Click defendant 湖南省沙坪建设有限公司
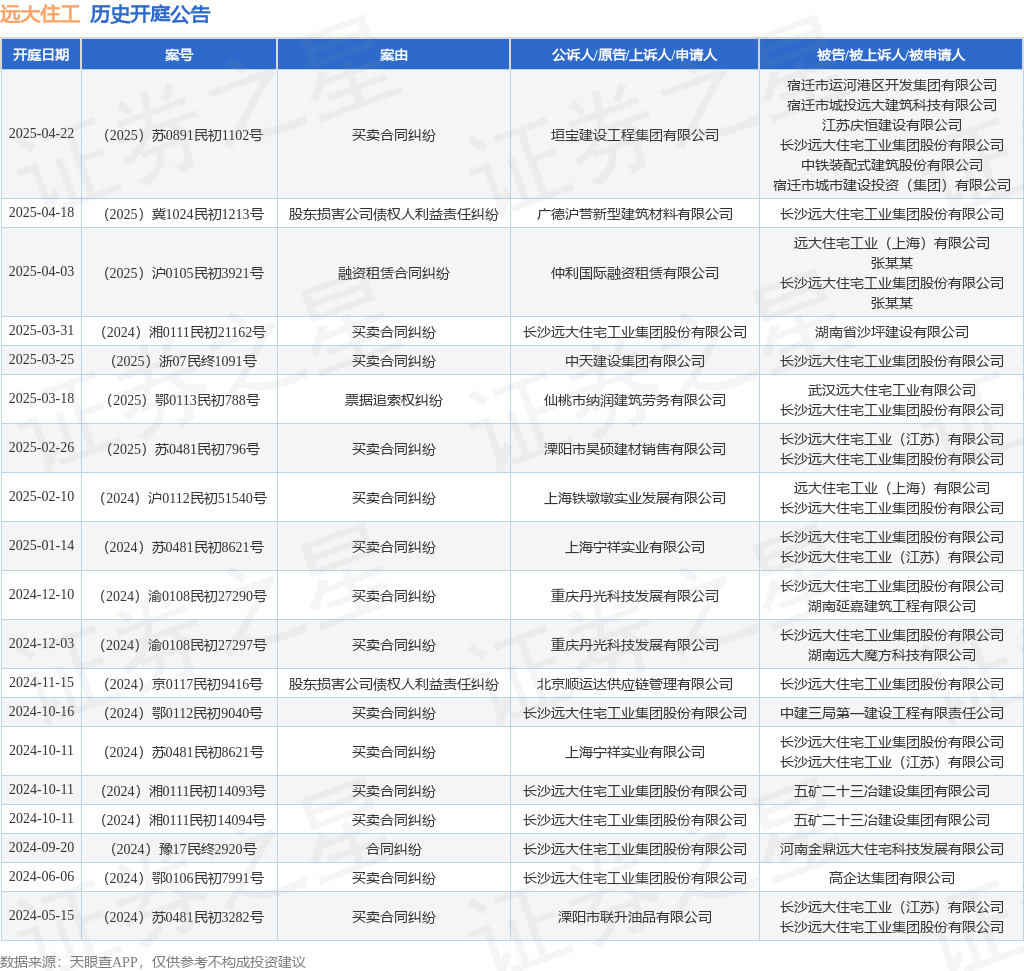Viewport: 1024px width, 971px height. (x=891, y=332)
